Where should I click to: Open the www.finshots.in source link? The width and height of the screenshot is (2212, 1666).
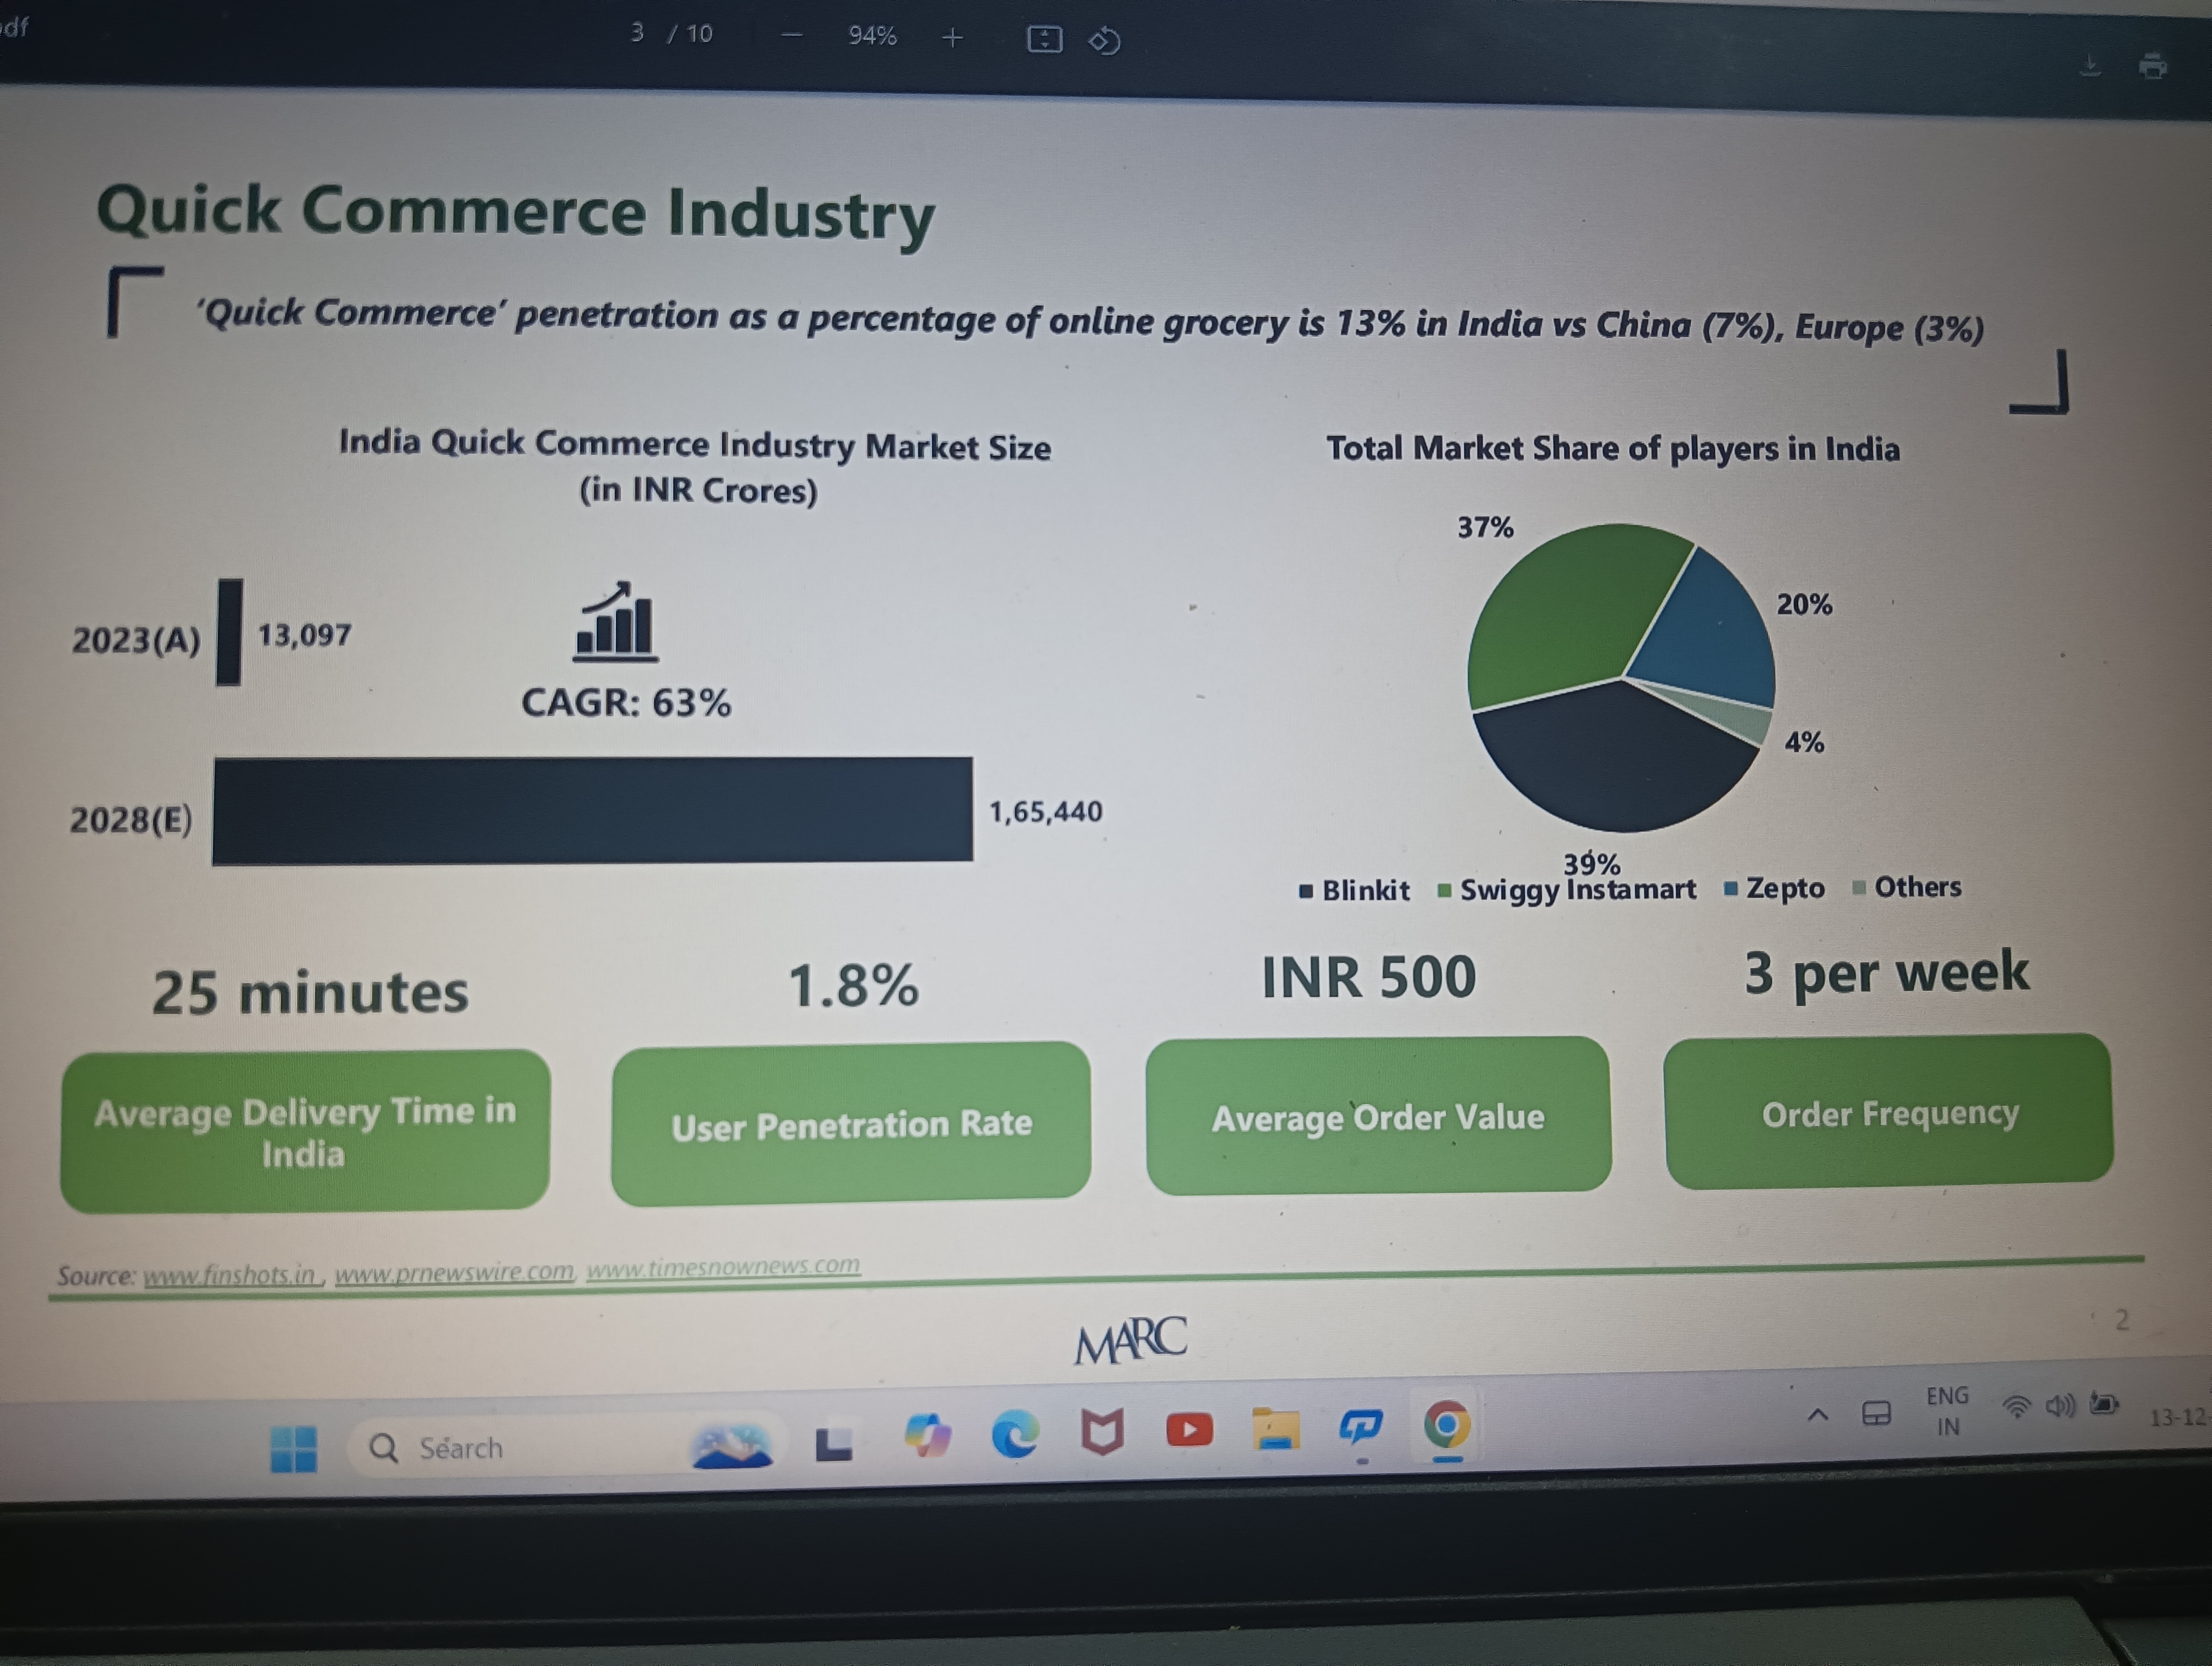229,1275
